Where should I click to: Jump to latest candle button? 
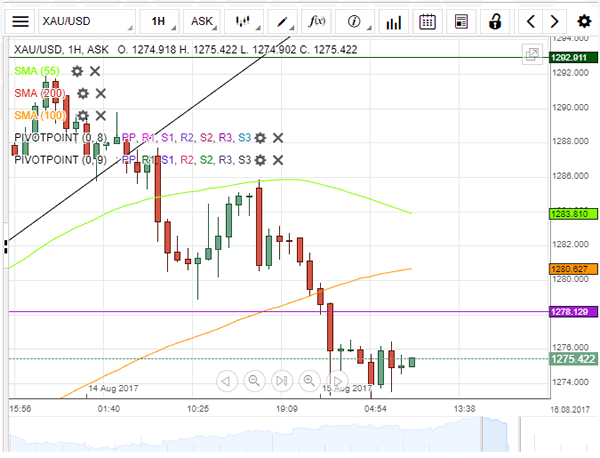click(282, 381)
